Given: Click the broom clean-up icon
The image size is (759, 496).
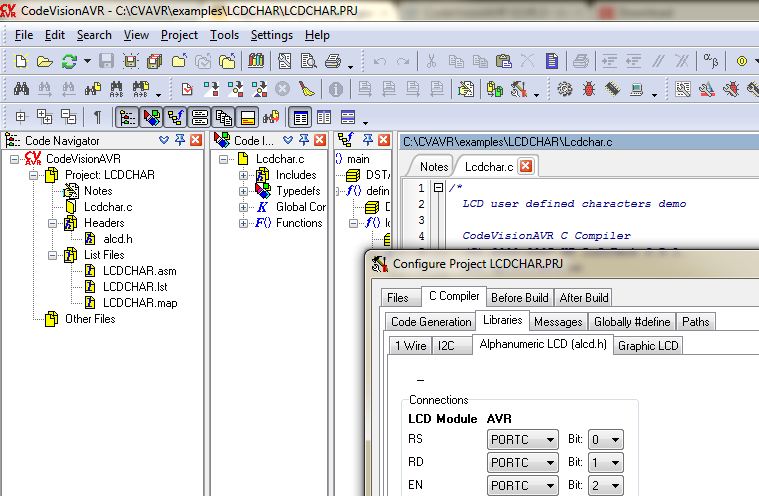Looking at the screenshot, I should pyautogui.click(x=307, y=90).
